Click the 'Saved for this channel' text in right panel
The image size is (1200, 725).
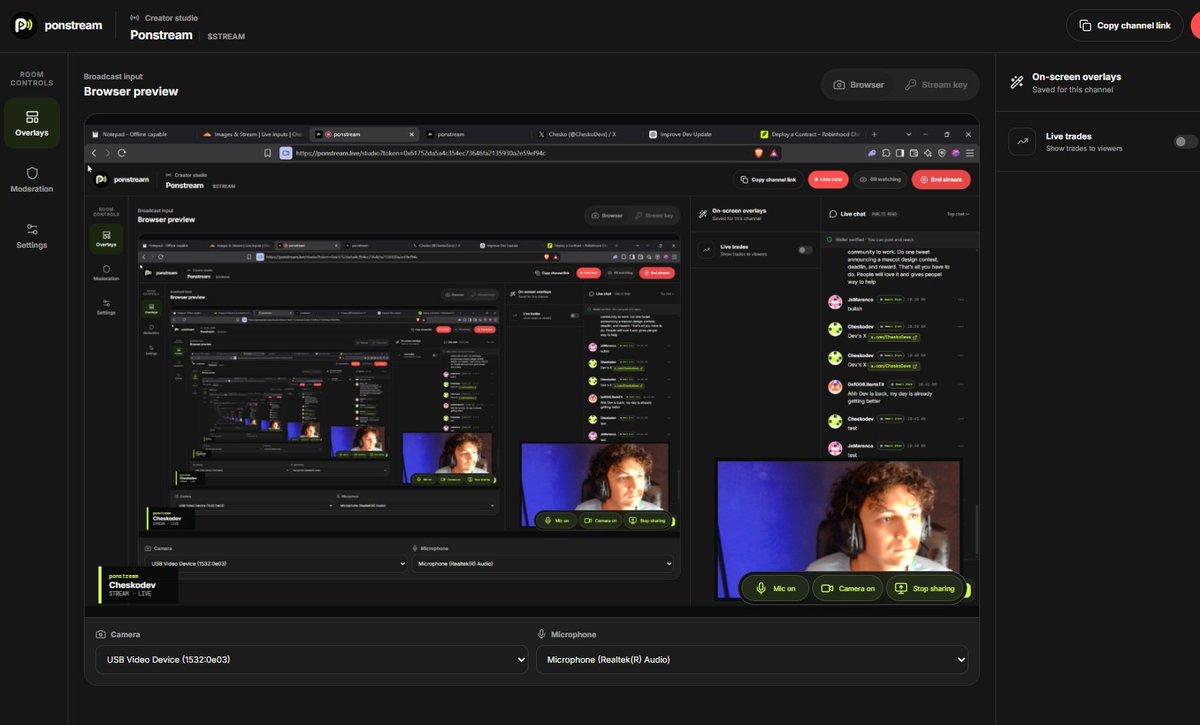(1072, 90)
